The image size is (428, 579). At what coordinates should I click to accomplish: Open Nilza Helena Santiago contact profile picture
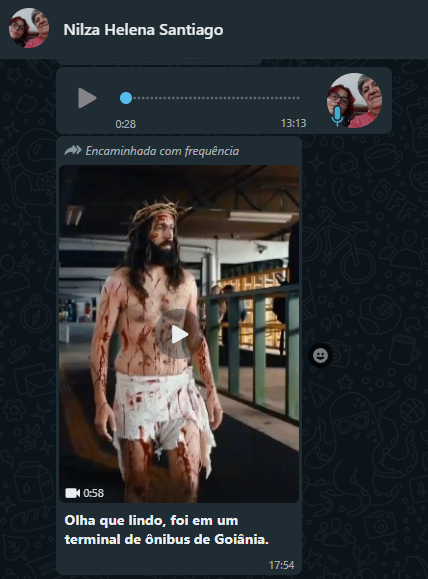[29, 28]
